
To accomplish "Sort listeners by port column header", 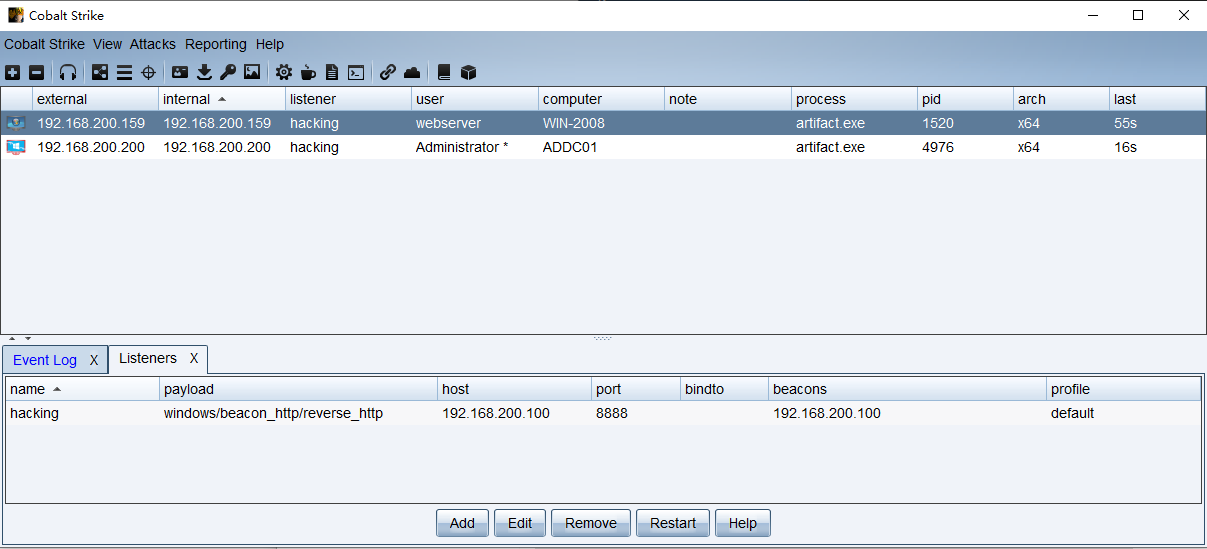I will (x=635, y=389).
